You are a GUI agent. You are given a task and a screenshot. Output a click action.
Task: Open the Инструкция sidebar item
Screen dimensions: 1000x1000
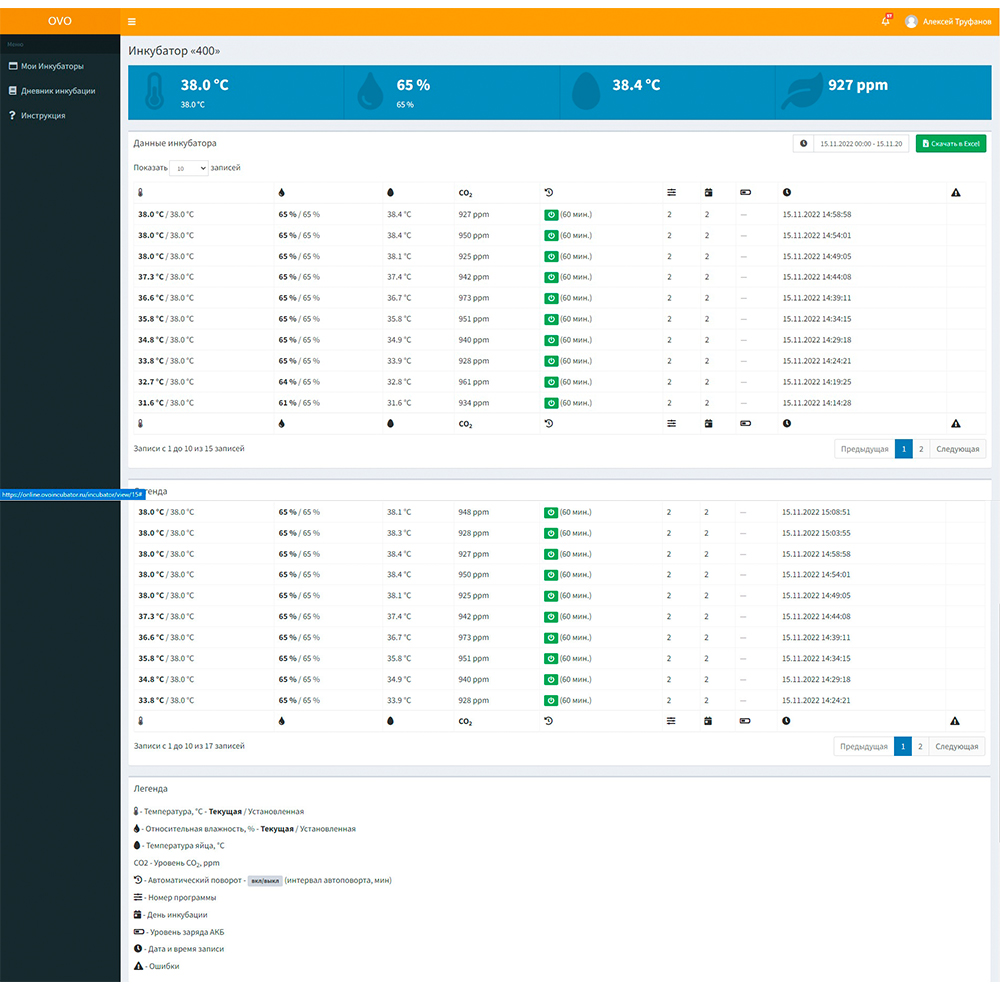(x=43, y=116)
